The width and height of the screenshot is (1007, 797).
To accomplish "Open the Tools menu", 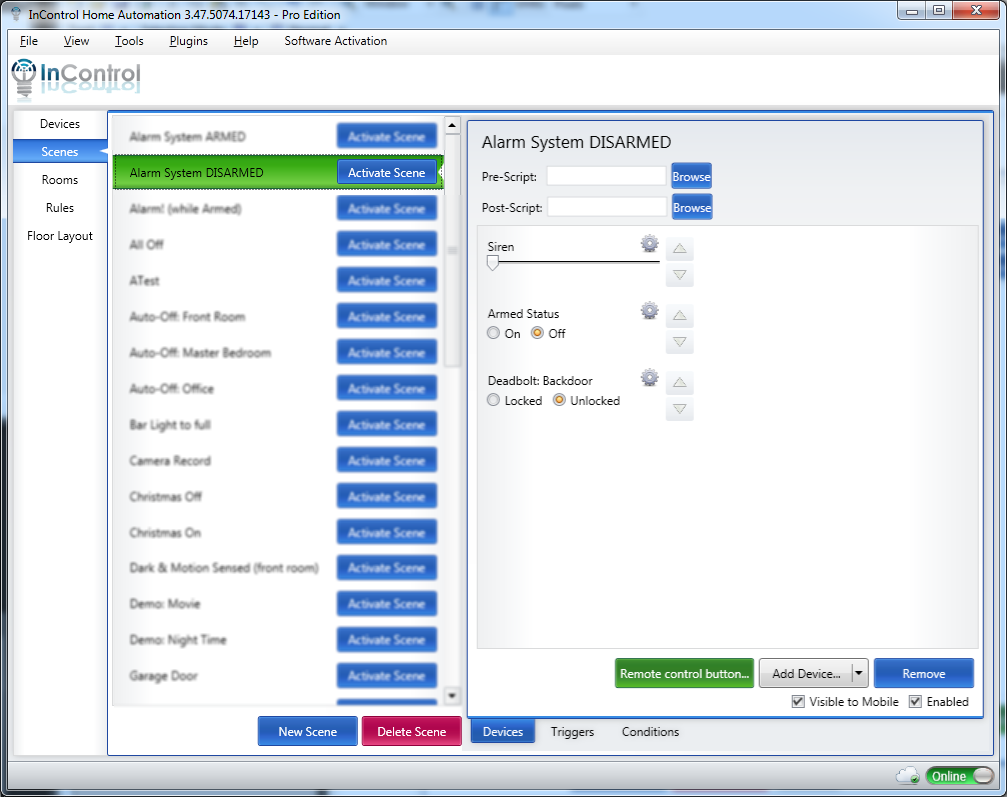I will pos(129,41).
